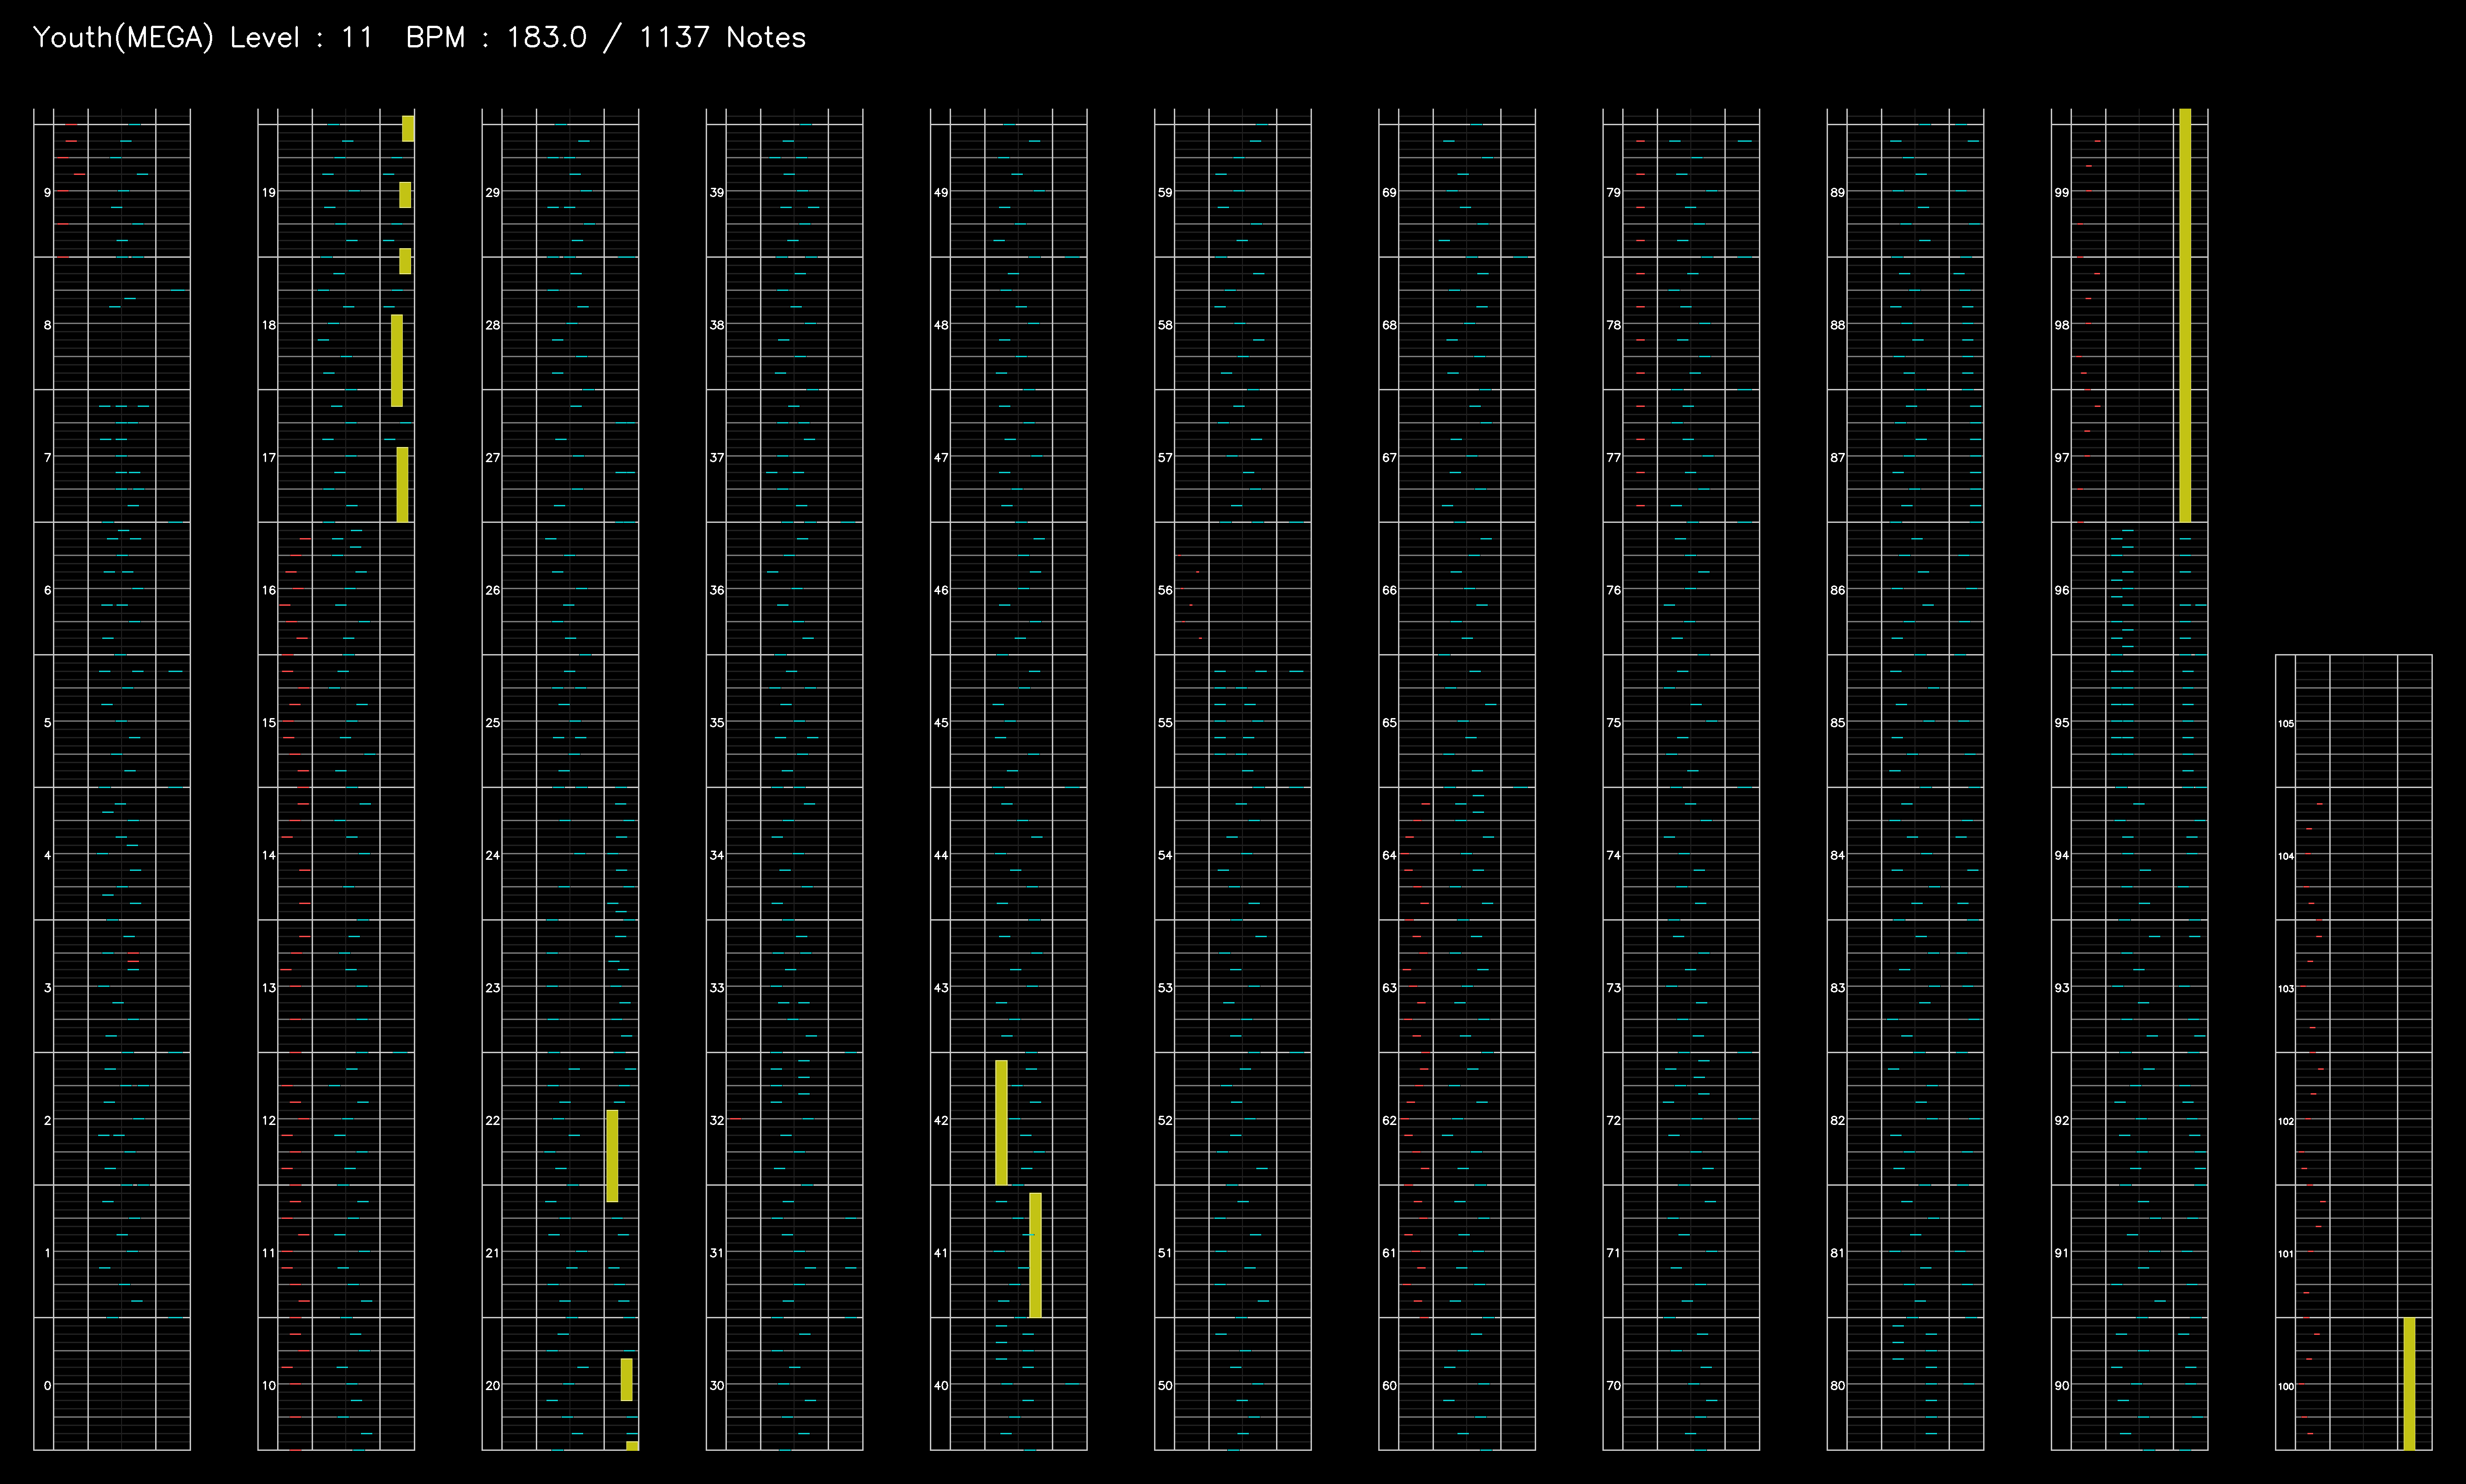Click the measure "70" label
Screen dimensions: 2466x1484
(1613, 1385)
